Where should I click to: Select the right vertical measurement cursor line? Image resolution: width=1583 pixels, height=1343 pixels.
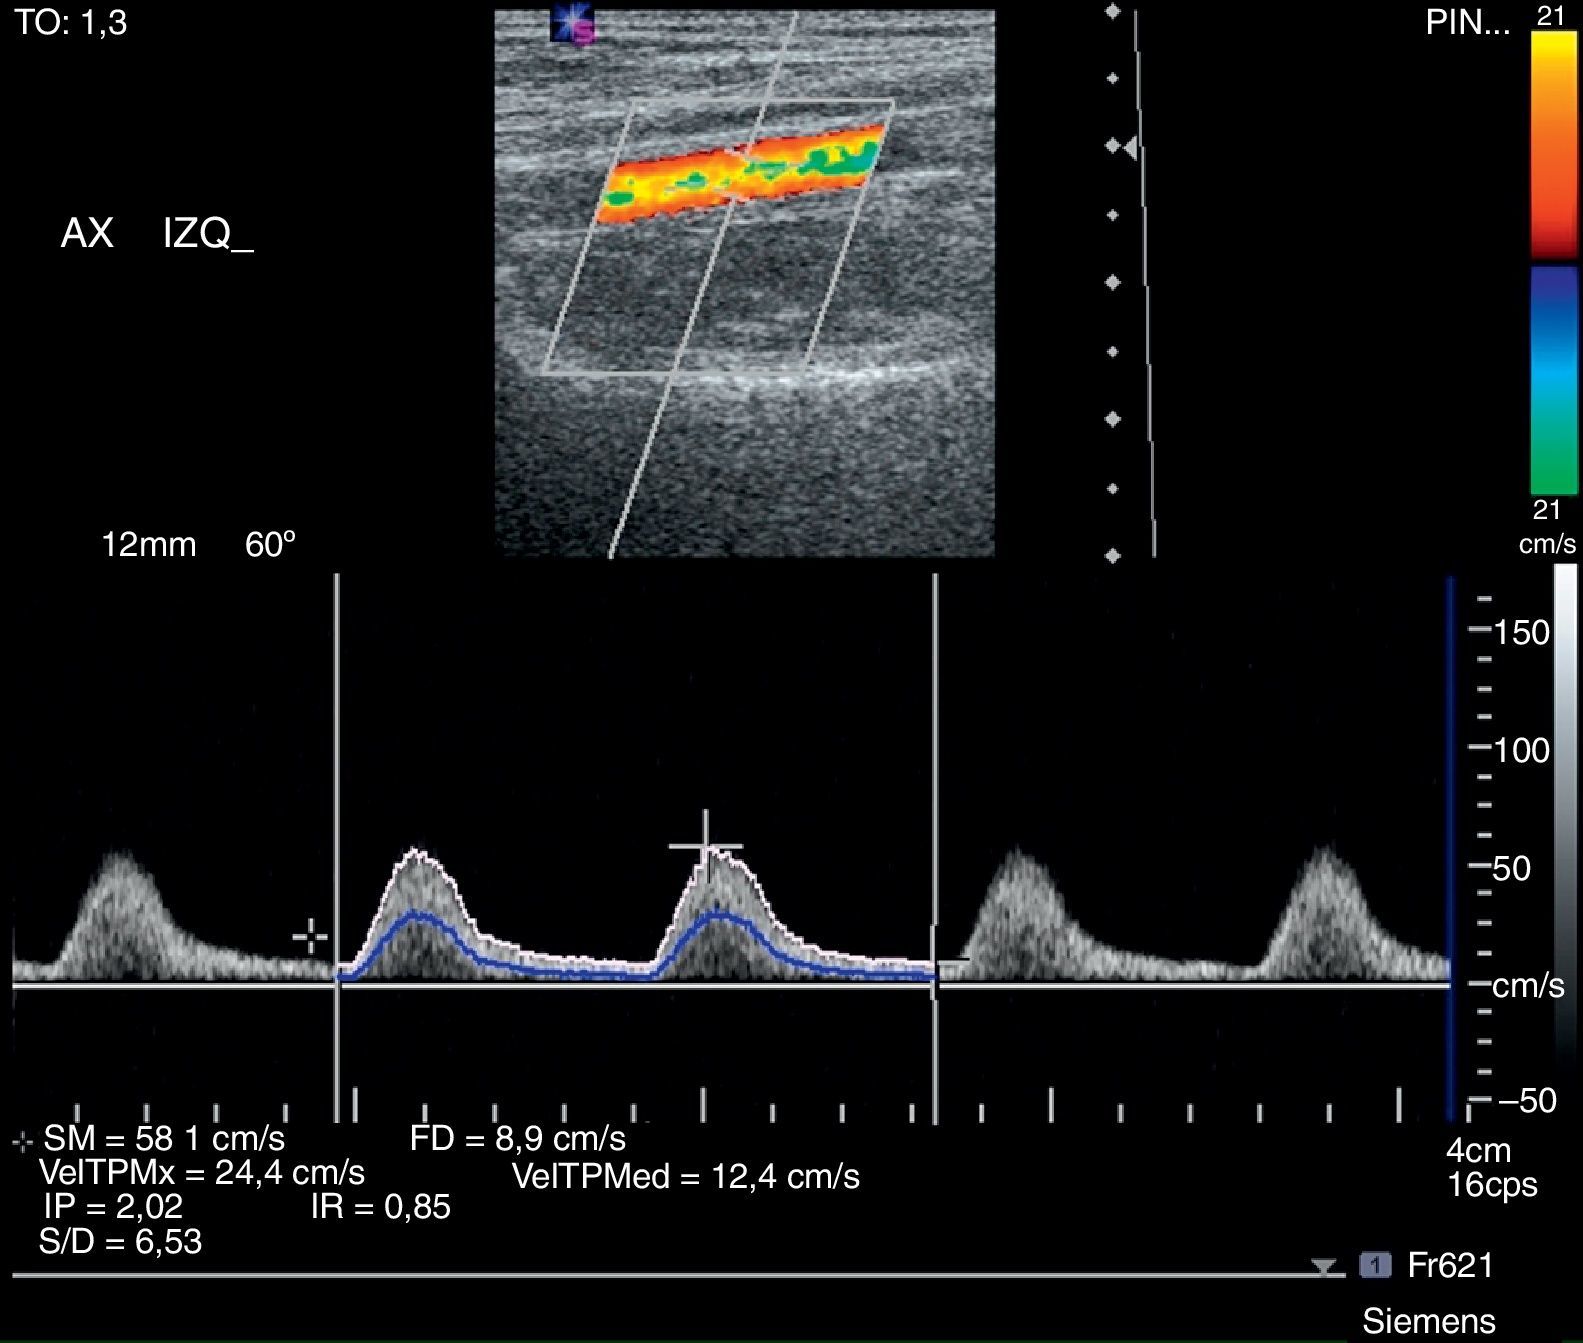935,800
